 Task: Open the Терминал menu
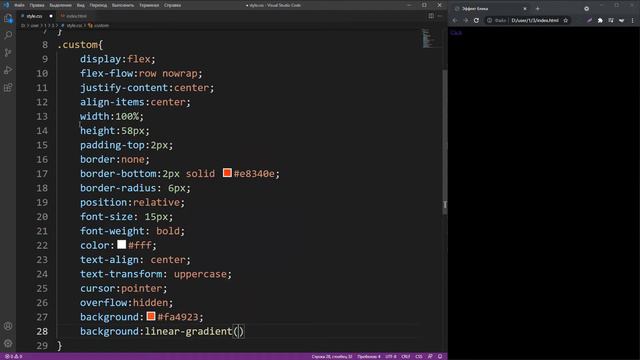click(x=149, y=5)
